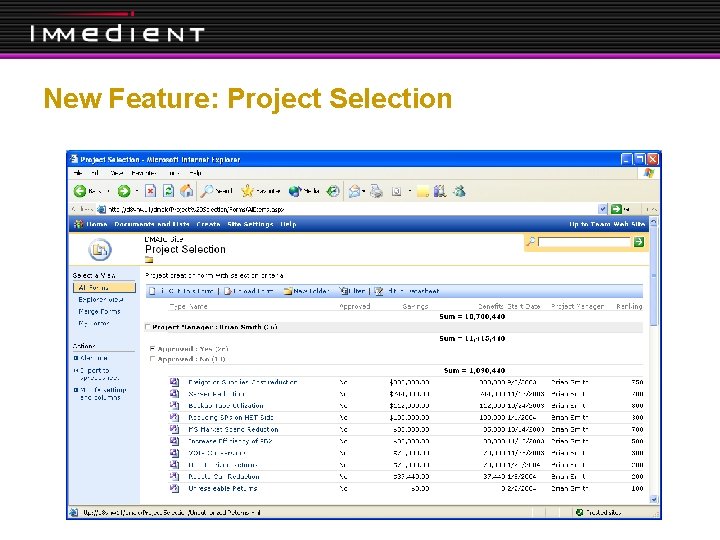Click the page scrollbar up arrow
Screen dimensions: 720x540
coord(653,222)
